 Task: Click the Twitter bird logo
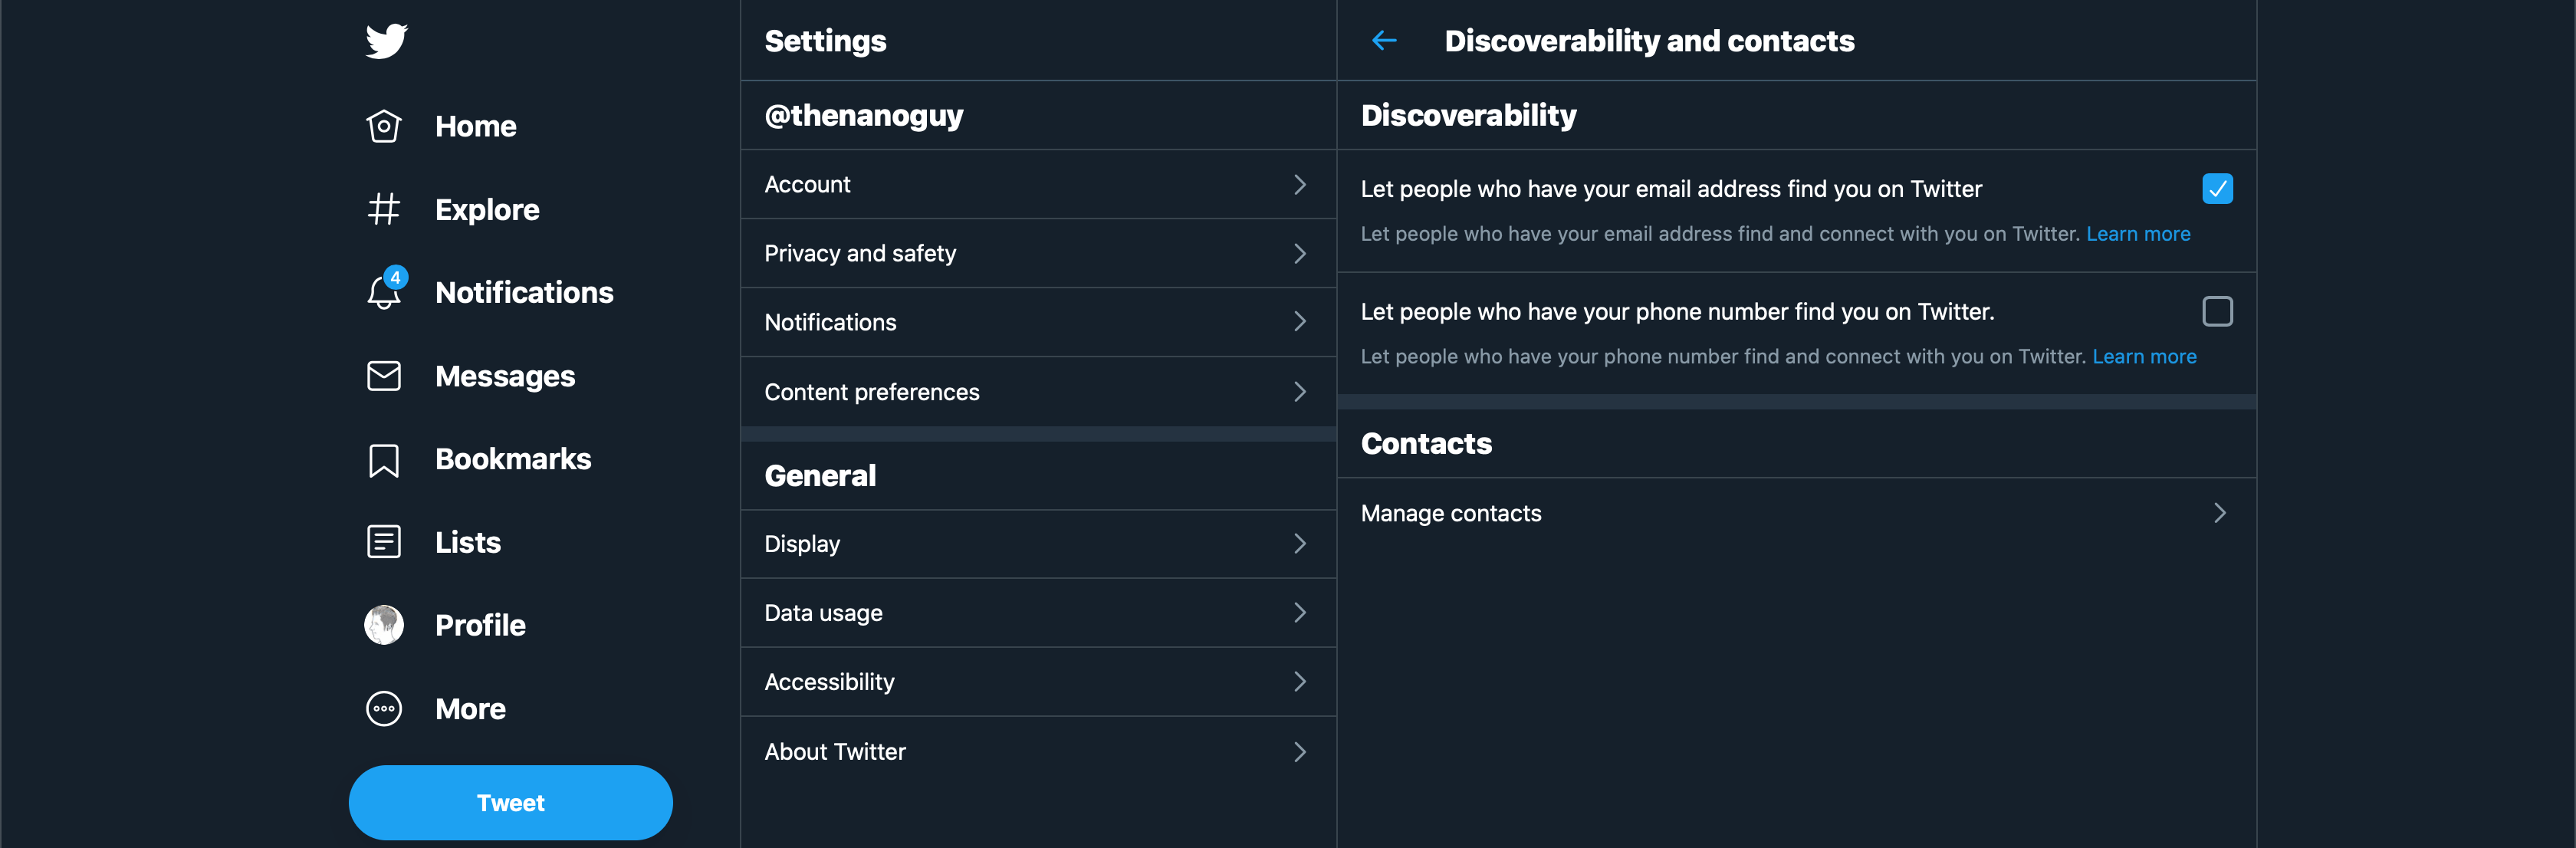[386, 41]
